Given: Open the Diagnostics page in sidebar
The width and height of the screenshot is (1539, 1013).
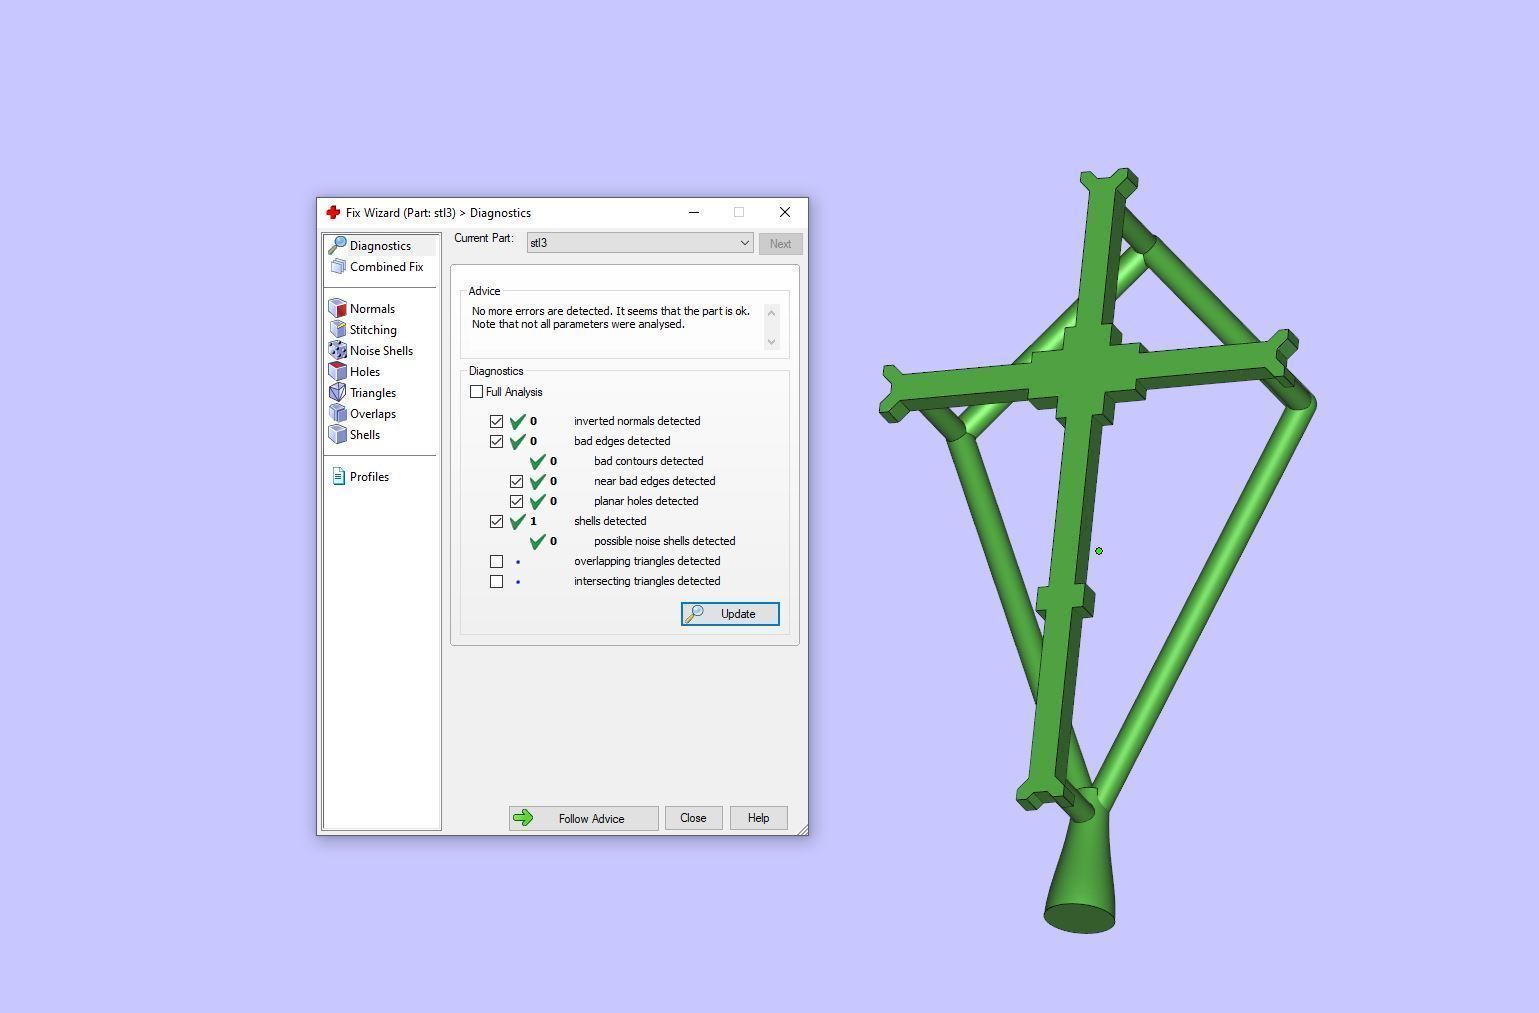Looking at the screenshot, I should click(380, 245).
